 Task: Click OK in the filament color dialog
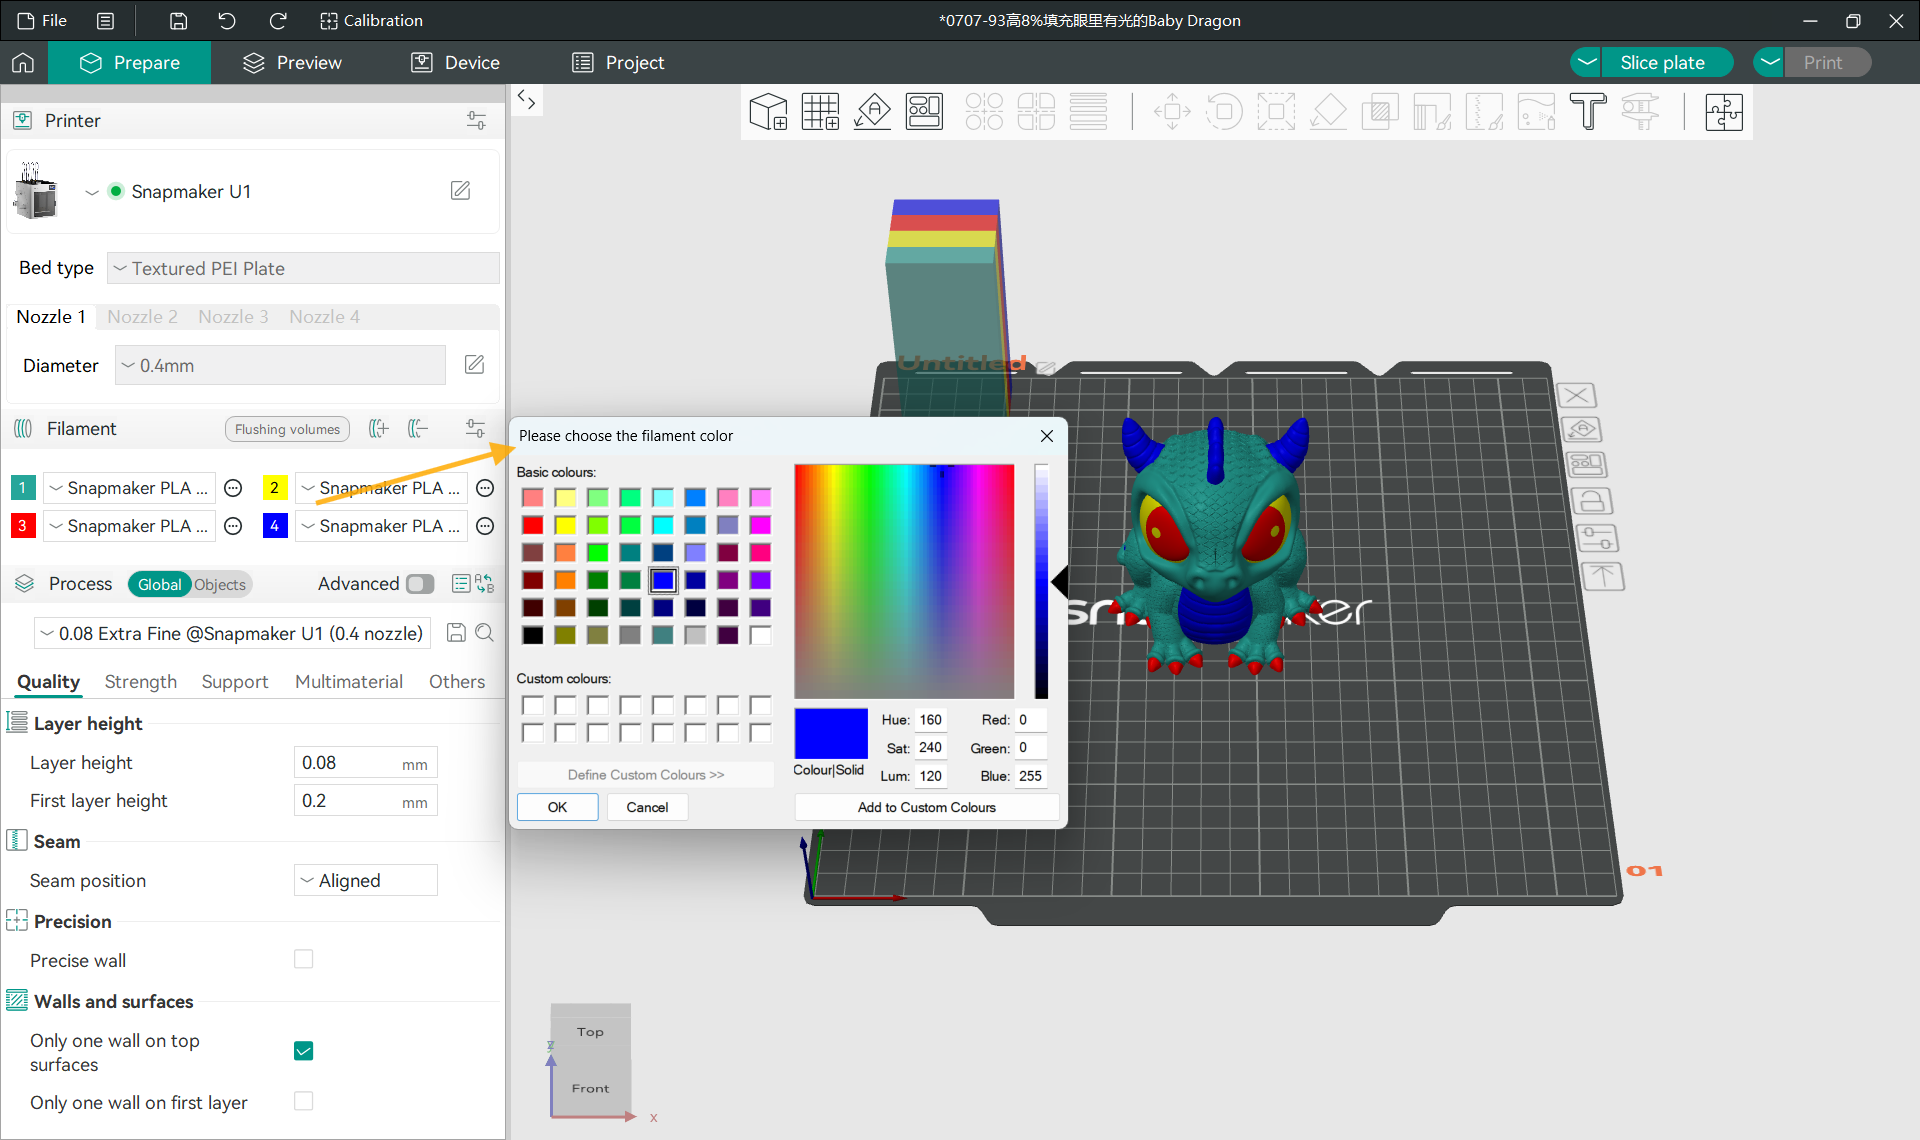(557, 807)
